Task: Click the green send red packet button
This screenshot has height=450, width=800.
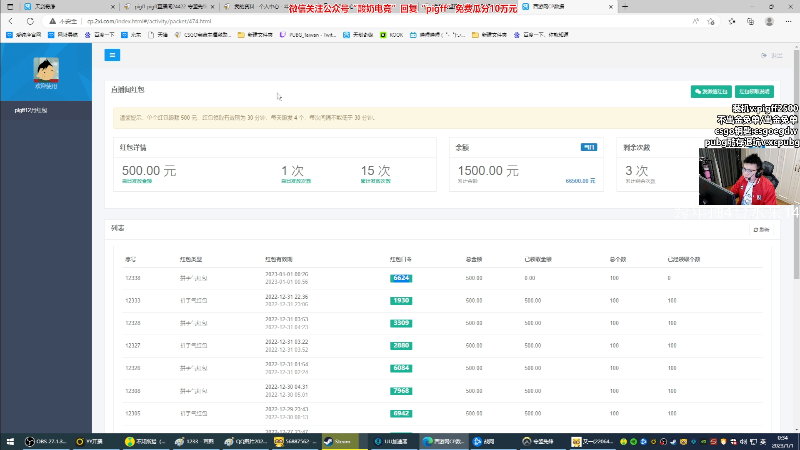Action: tap(711, 91)
